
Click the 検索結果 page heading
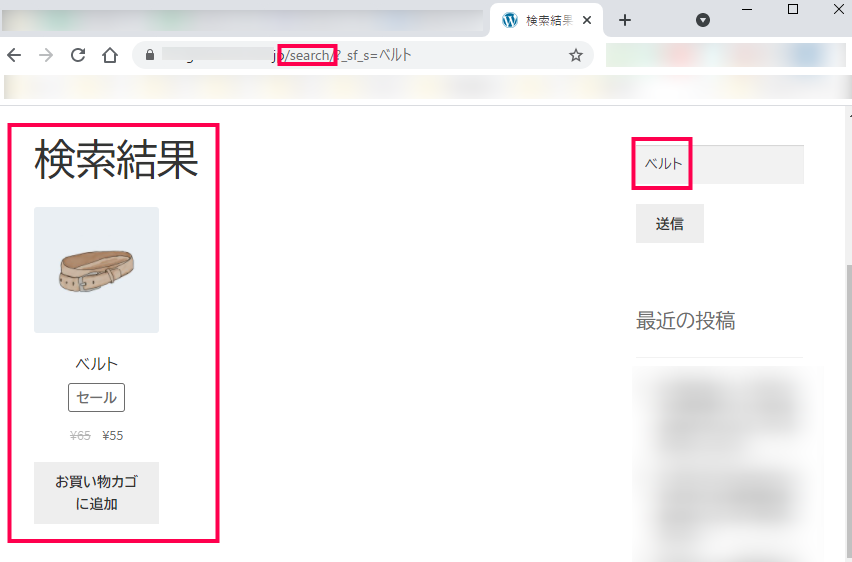point(116,159)
